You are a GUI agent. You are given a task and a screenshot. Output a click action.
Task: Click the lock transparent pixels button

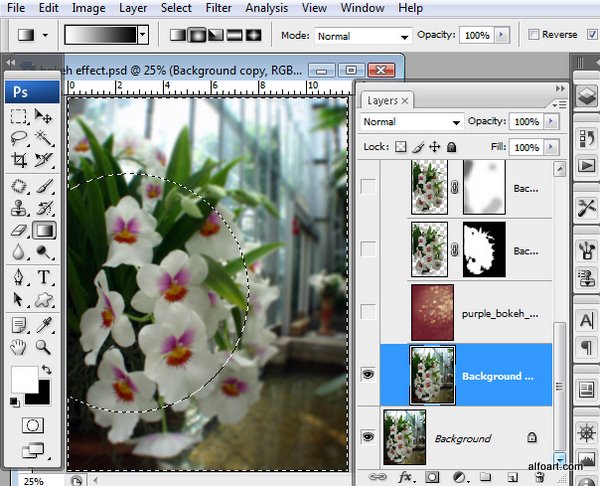tap(401, 147)
